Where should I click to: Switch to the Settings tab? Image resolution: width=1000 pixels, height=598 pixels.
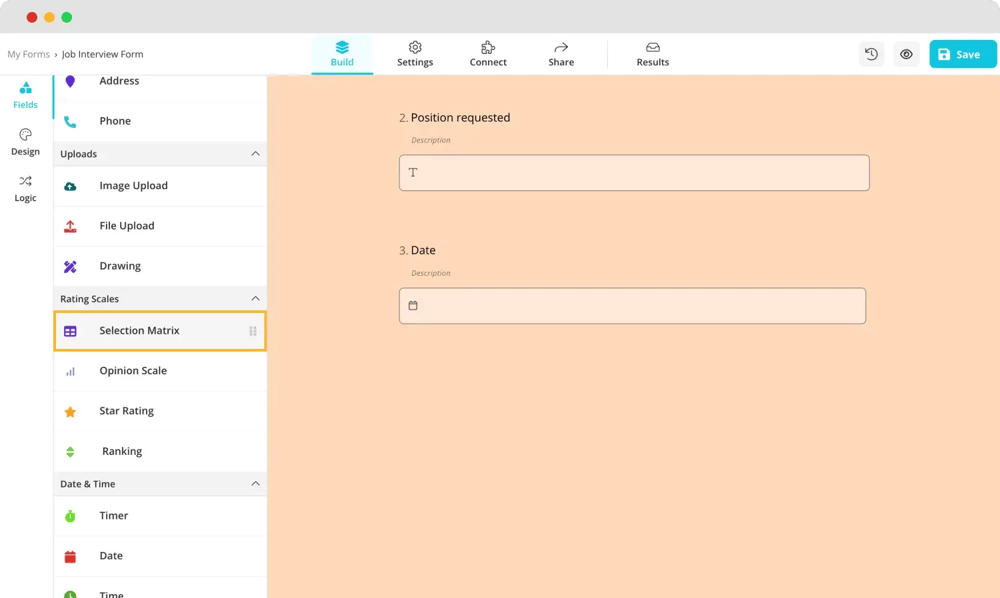pos(415,54)
